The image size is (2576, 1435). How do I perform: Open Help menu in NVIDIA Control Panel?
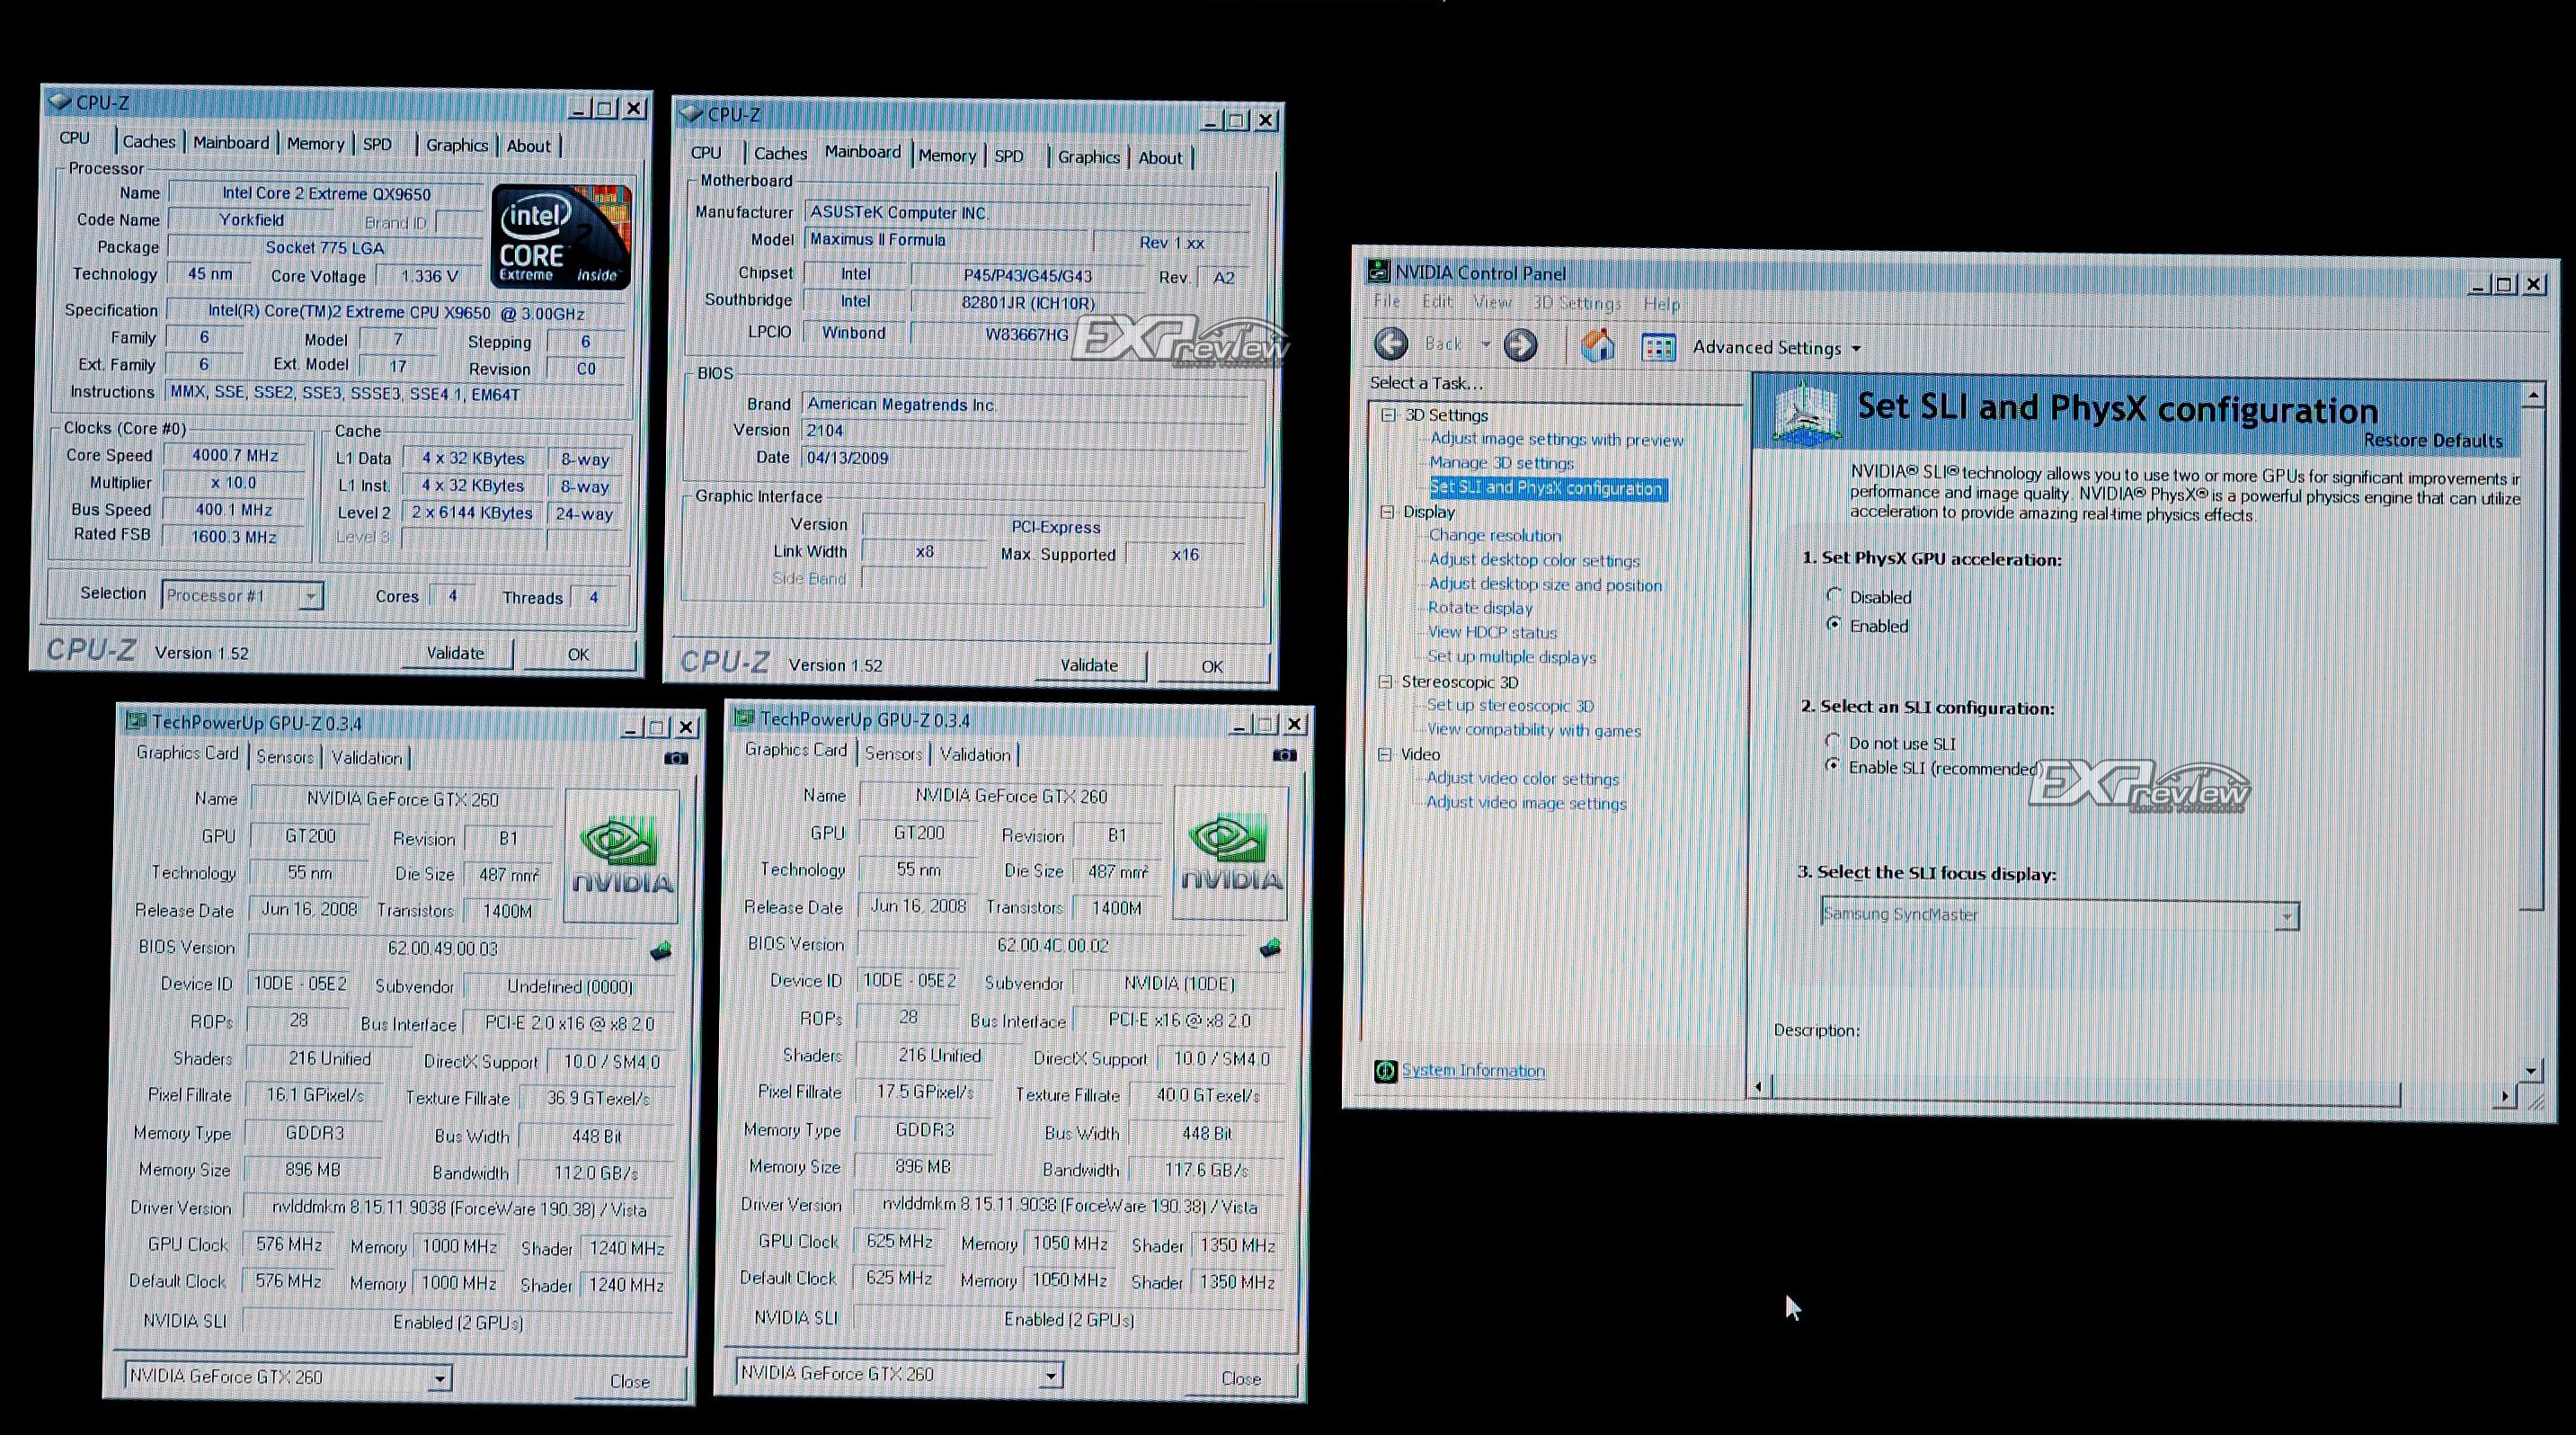click(1661, 304)
